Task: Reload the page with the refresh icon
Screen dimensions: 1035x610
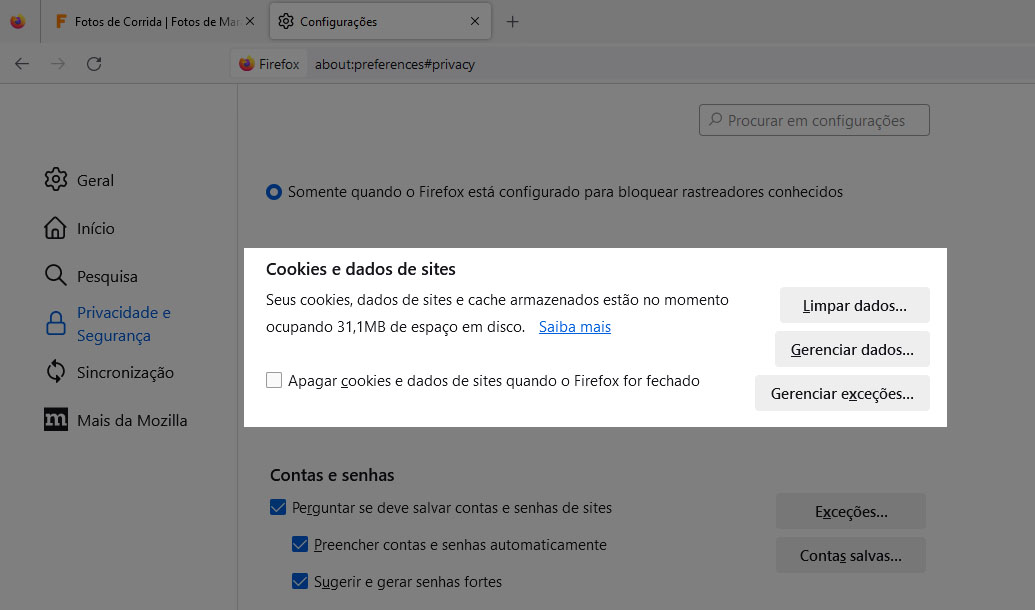Action: click(x=94, y=64)
